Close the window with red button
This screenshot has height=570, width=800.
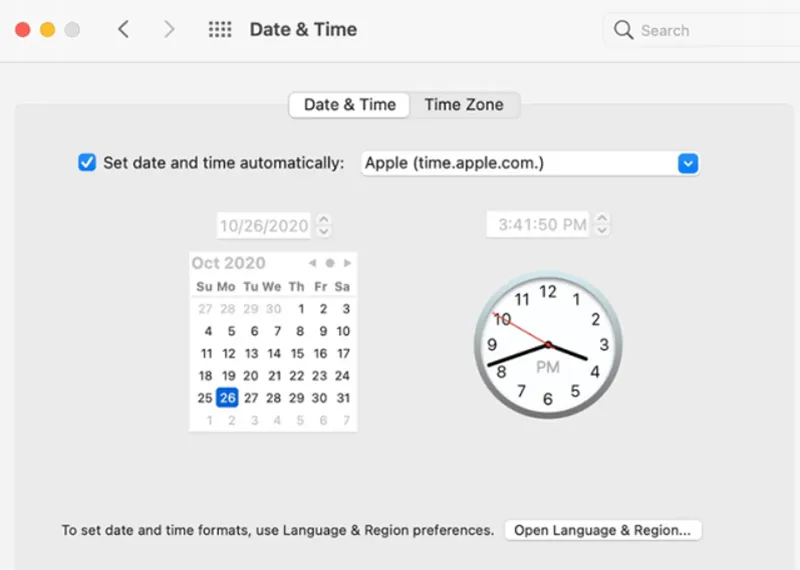point(22,30)
